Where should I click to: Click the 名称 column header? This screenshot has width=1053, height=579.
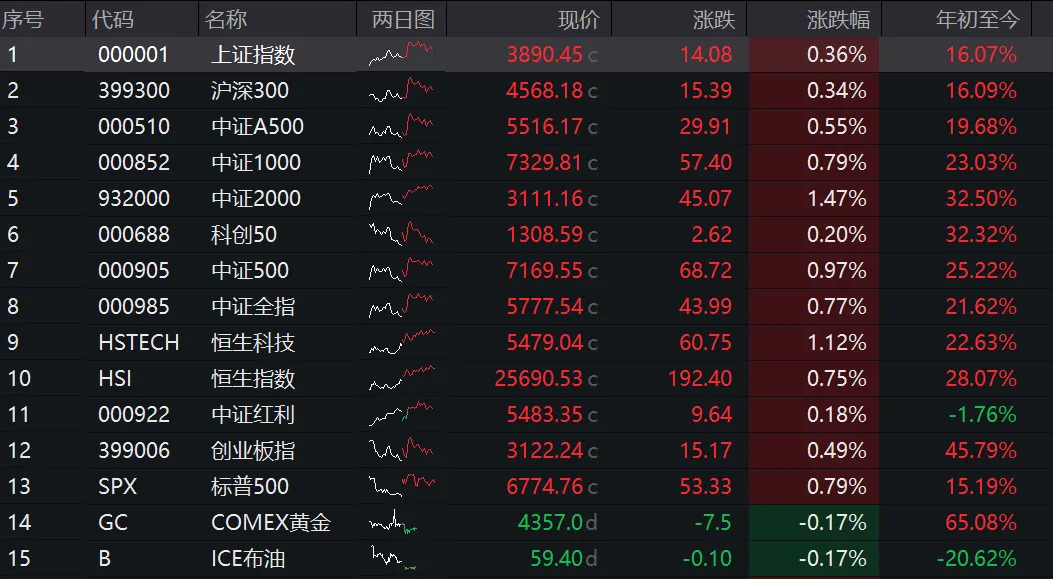(x=226, y=19)
